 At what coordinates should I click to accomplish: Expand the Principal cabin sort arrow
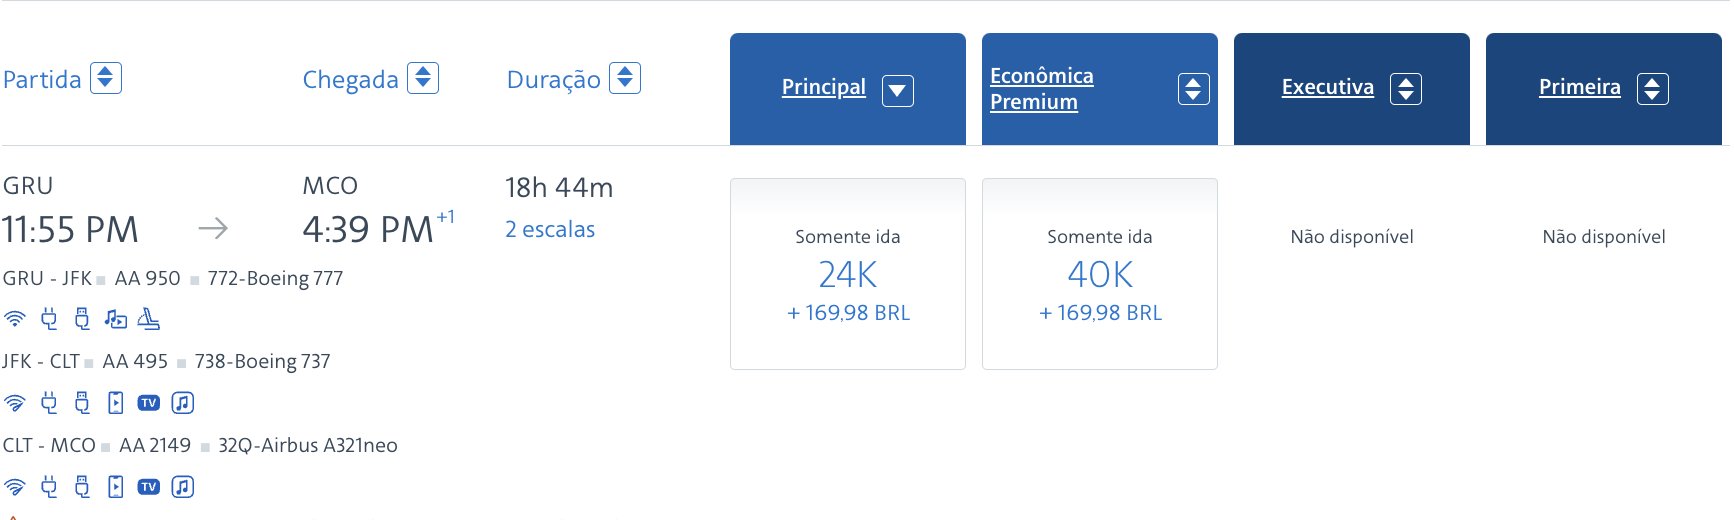898,90
